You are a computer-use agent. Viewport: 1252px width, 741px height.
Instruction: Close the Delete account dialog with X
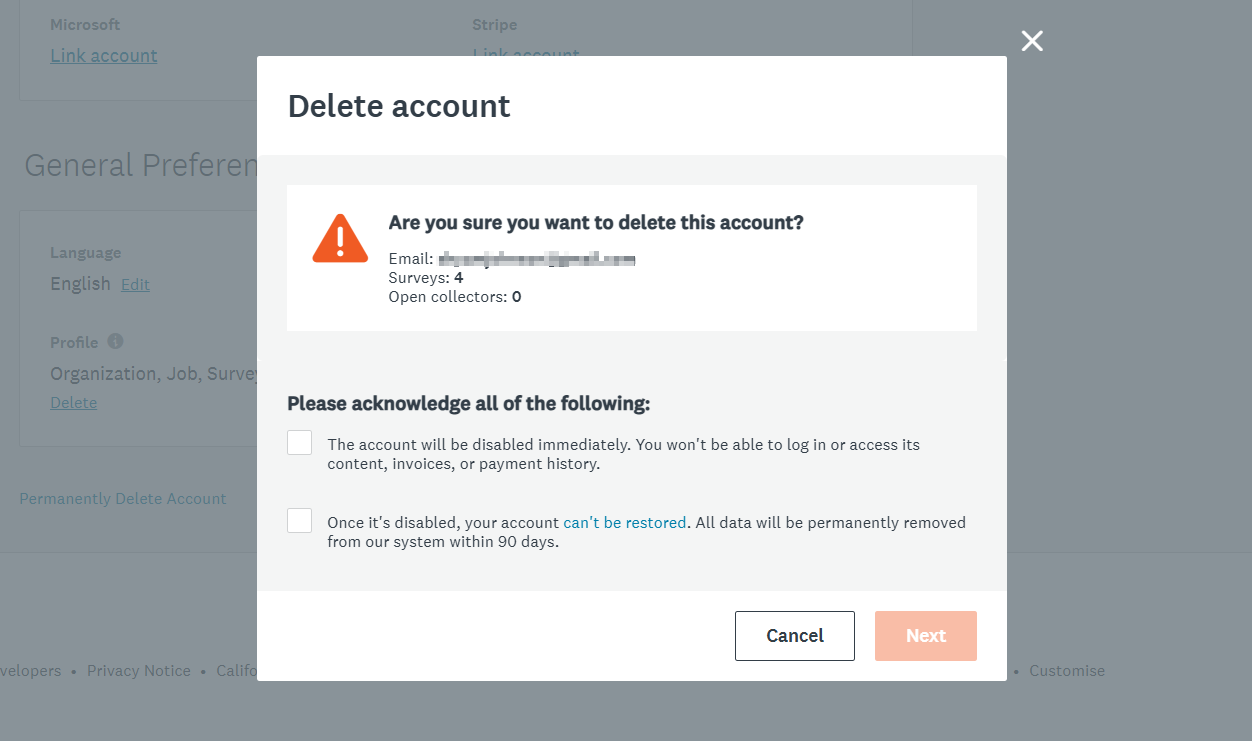tap(1032, 41)
